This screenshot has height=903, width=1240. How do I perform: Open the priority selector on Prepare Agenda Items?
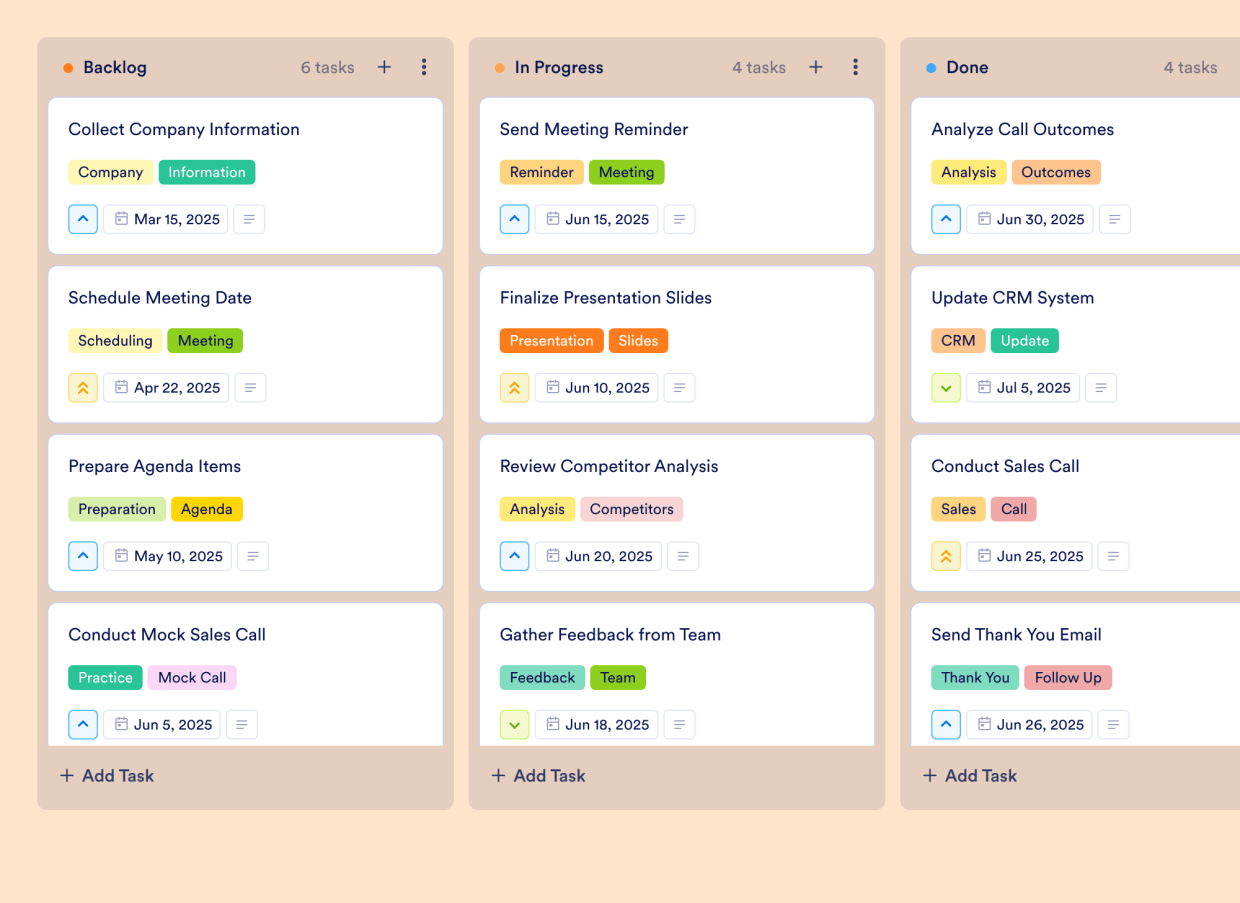pyautogui.click(x=83, y=556)
